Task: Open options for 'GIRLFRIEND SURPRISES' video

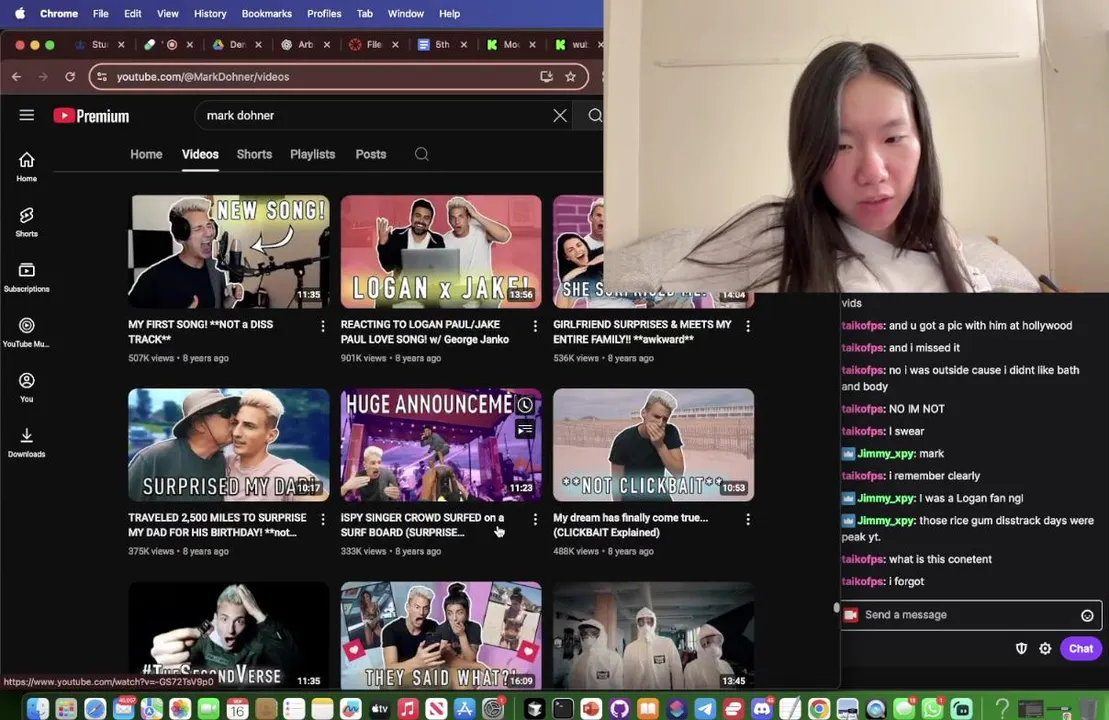Action: (748, 326)
